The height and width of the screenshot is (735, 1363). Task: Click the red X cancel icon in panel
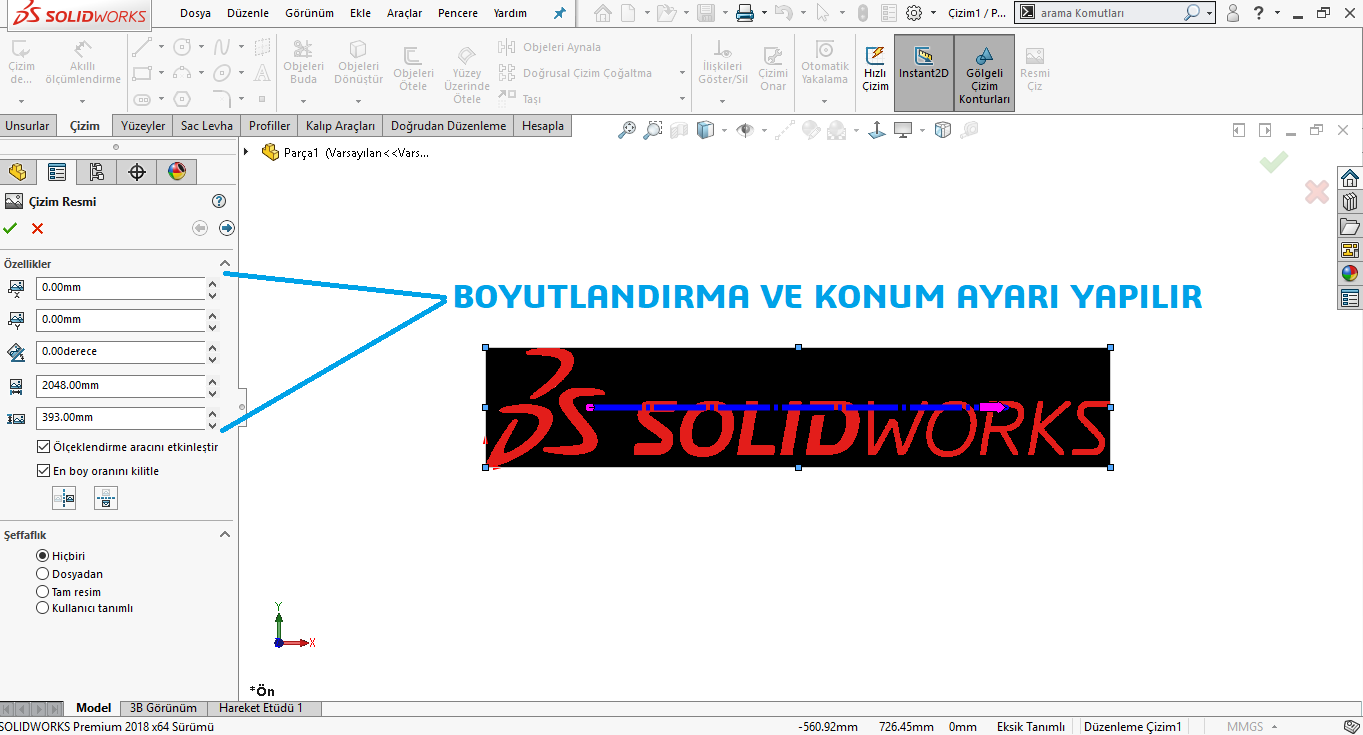pos(38,229)
